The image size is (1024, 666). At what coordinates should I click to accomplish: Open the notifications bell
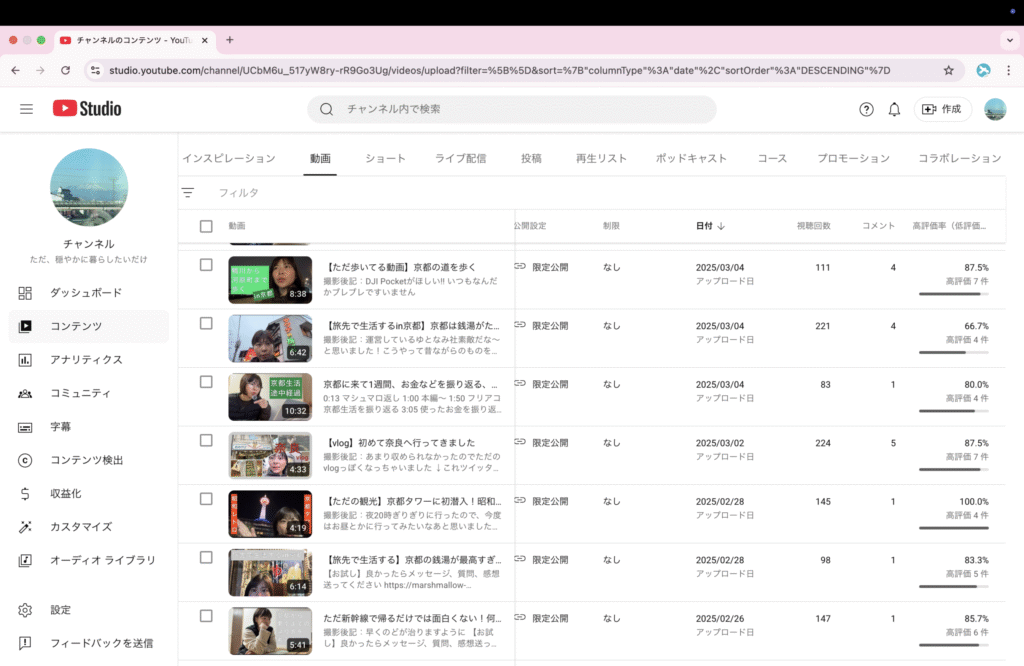pyautogui.click(x=894, y=109)
